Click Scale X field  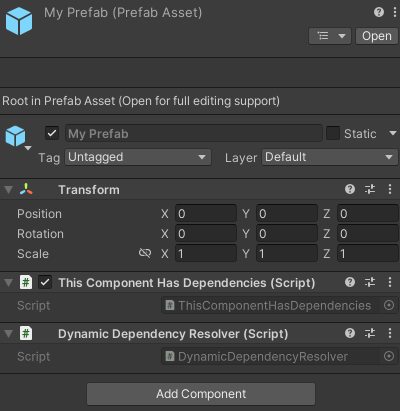[206, 253]
